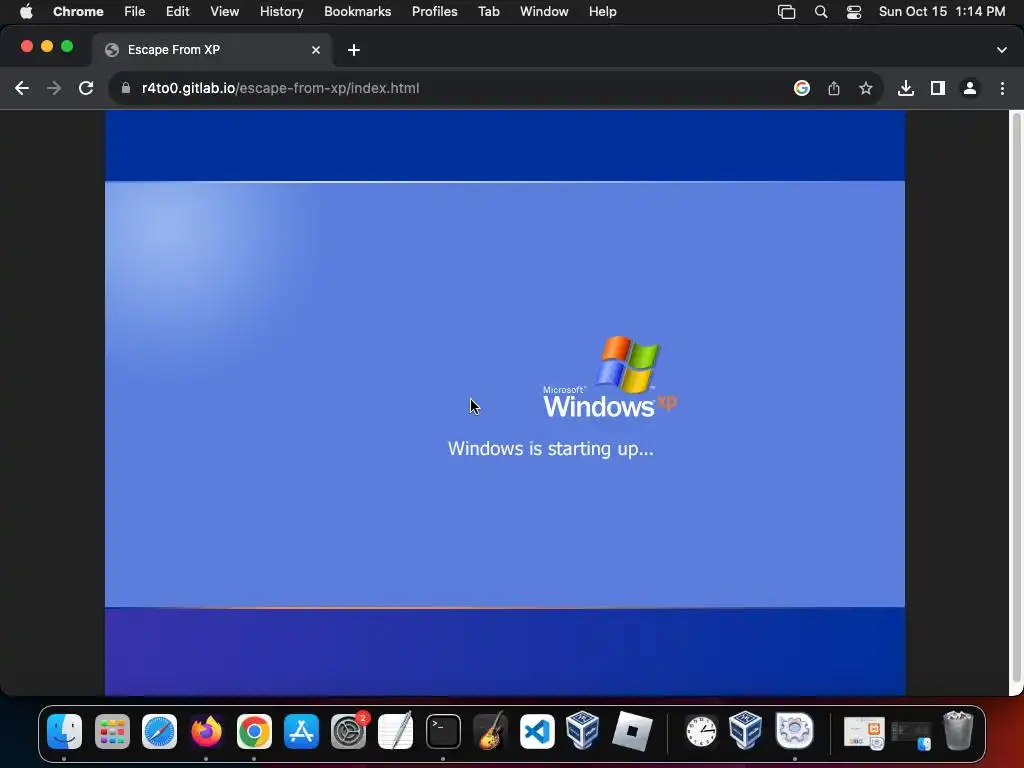The width and height of the screenshot is (1024, 768).
Task: Click the forward navigation arrow
Action: coord(54,88)
